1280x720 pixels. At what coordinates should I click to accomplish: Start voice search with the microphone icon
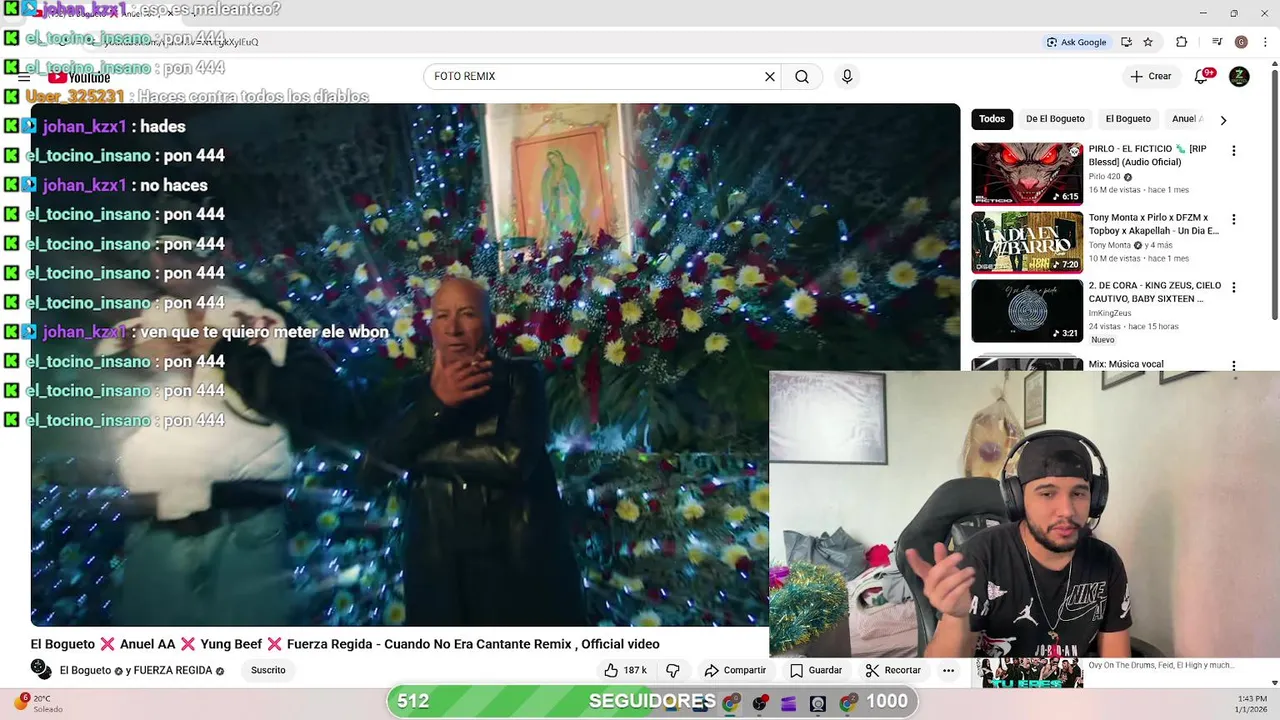[x=847, y=76]
